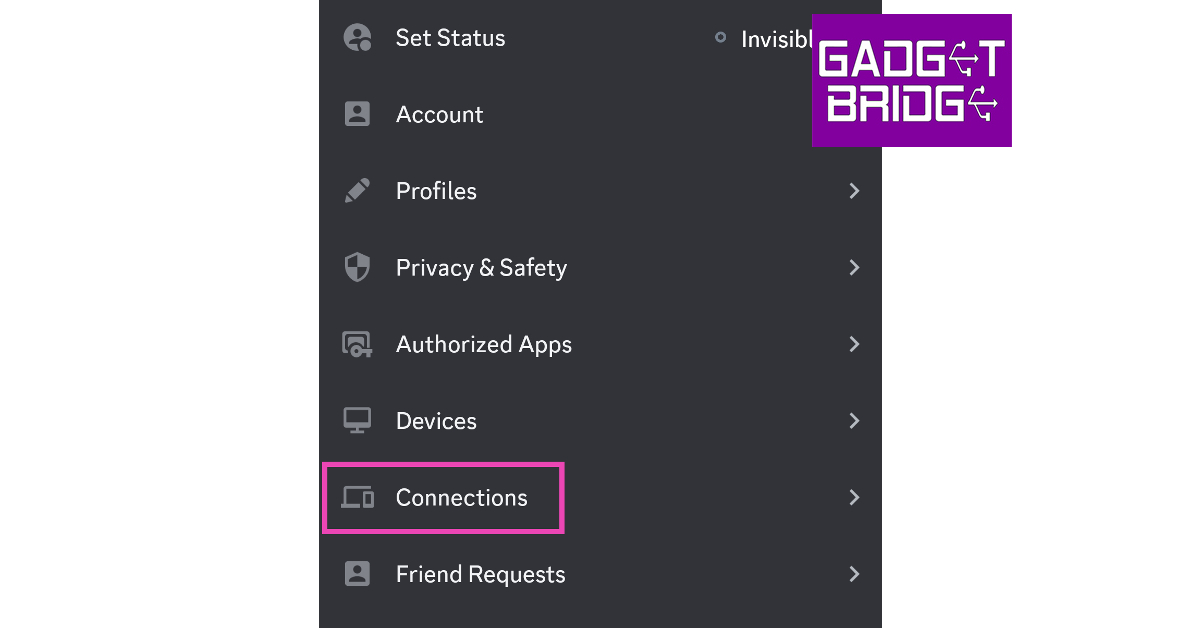Click the Authorized Apps key icon
Image resolution: width=1200 pixels, height=628 pixels.
357,344
